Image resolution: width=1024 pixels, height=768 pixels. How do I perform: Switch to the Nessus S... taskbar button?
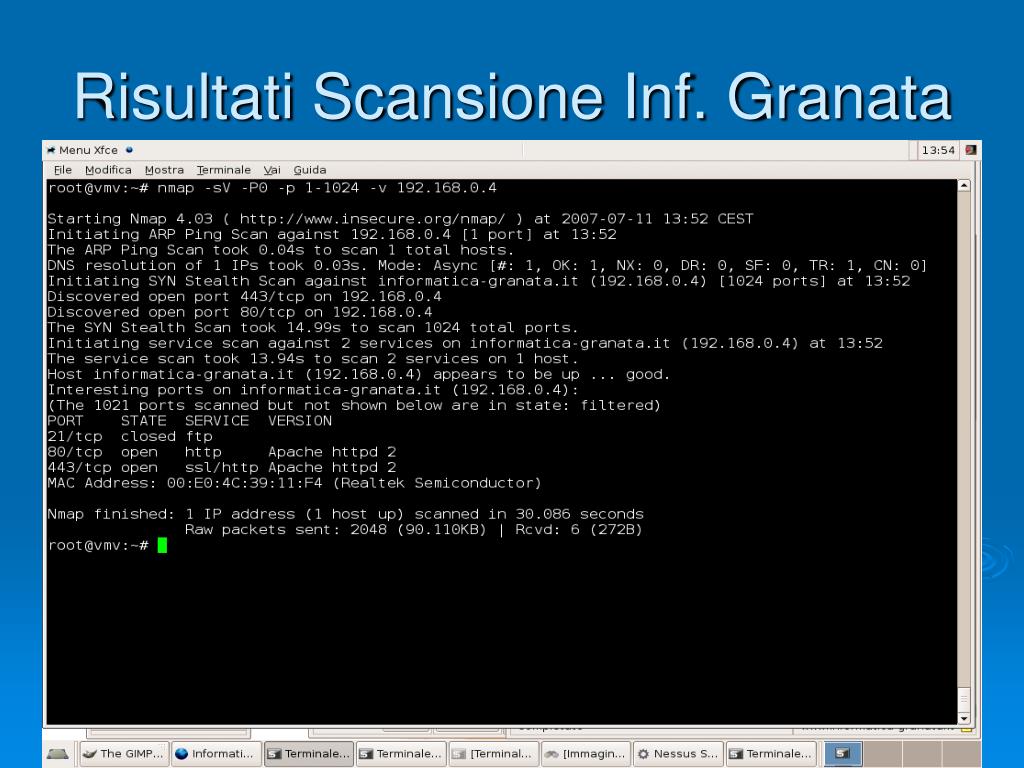pyautogui.click(x=679, y=754)
